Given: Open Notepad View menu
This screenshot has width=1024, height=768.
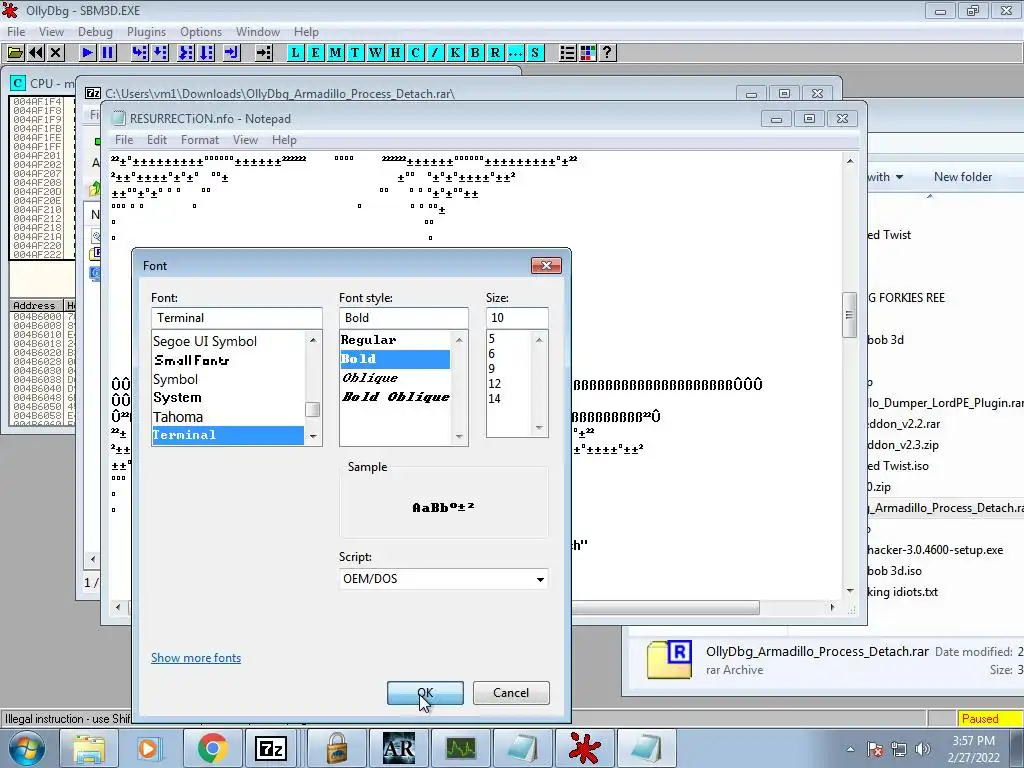Looking at the screenshot, I should pyautogui.click(x=246, y=140).
